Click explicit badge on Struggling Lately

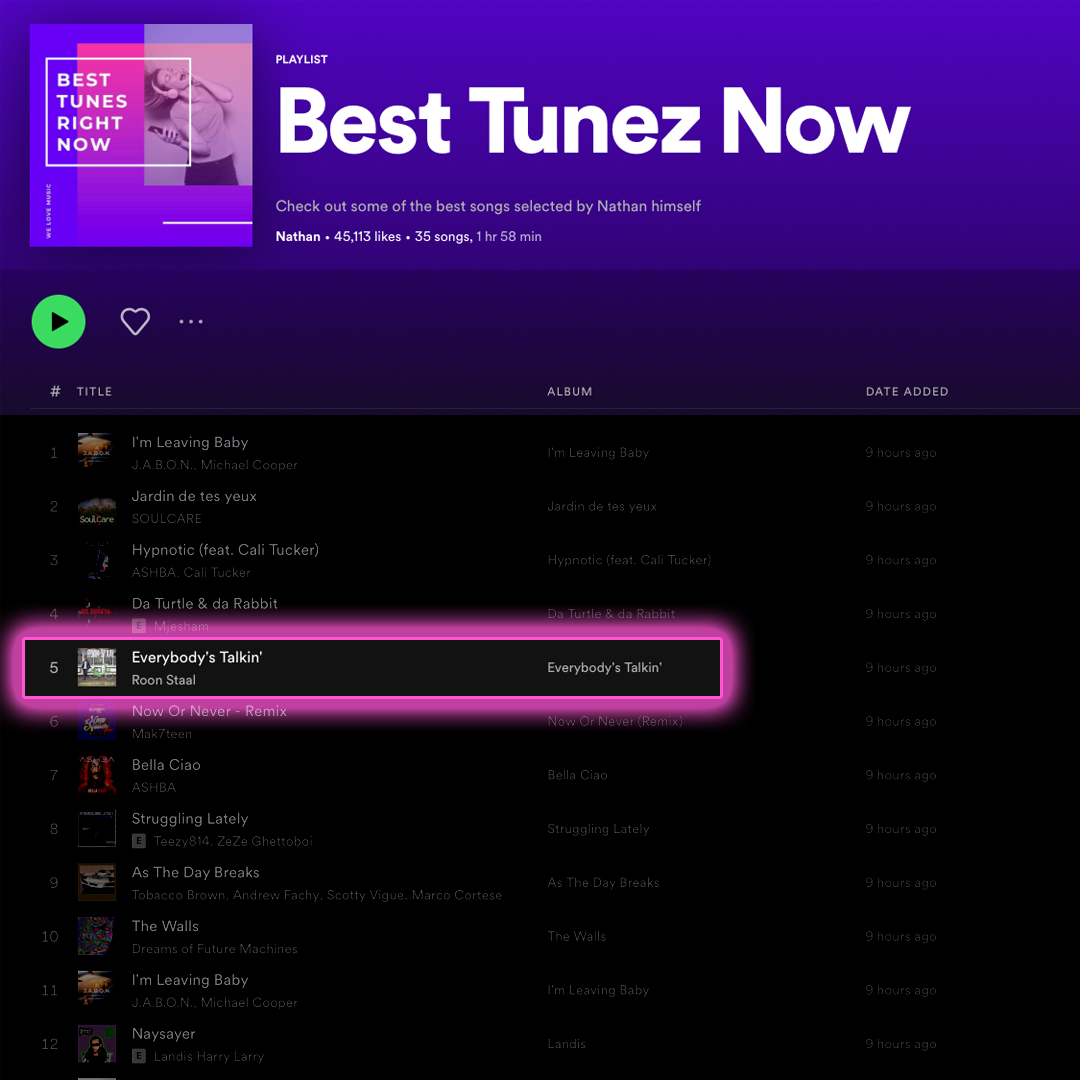tap(138, 841)
